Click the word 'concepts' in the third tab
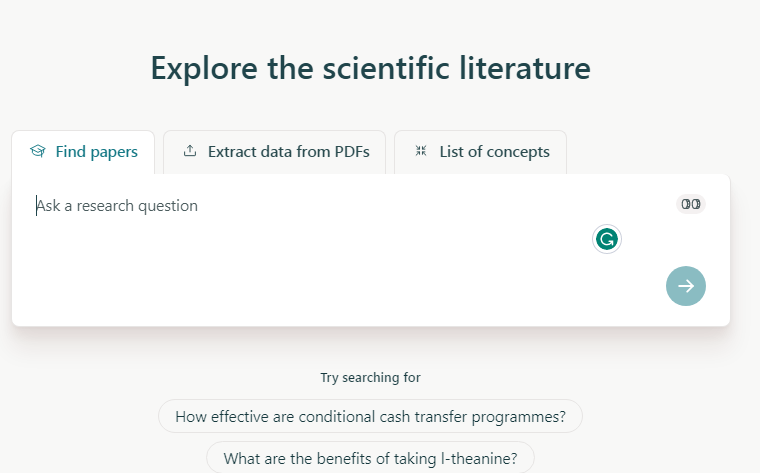This screenshot has height=473, width=760. (x=516, y=152)
